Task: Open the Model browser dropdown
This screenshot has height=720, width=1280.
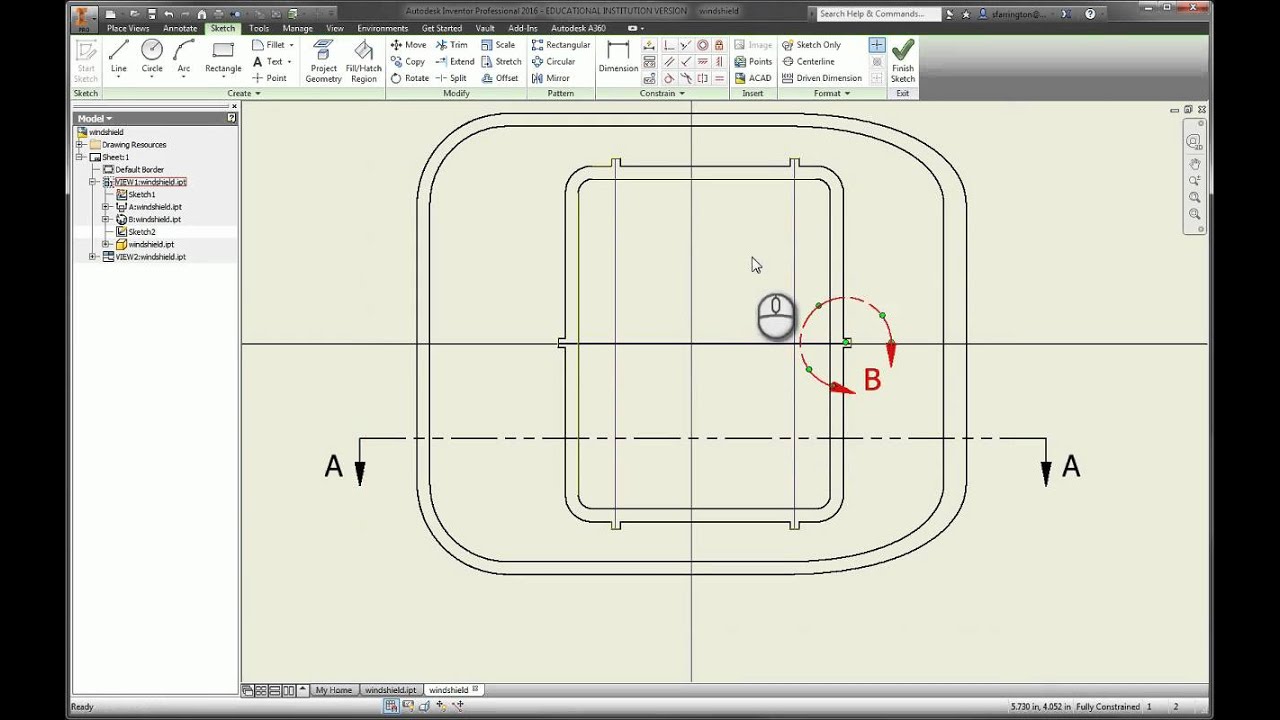Action: (x=95, y=118)
